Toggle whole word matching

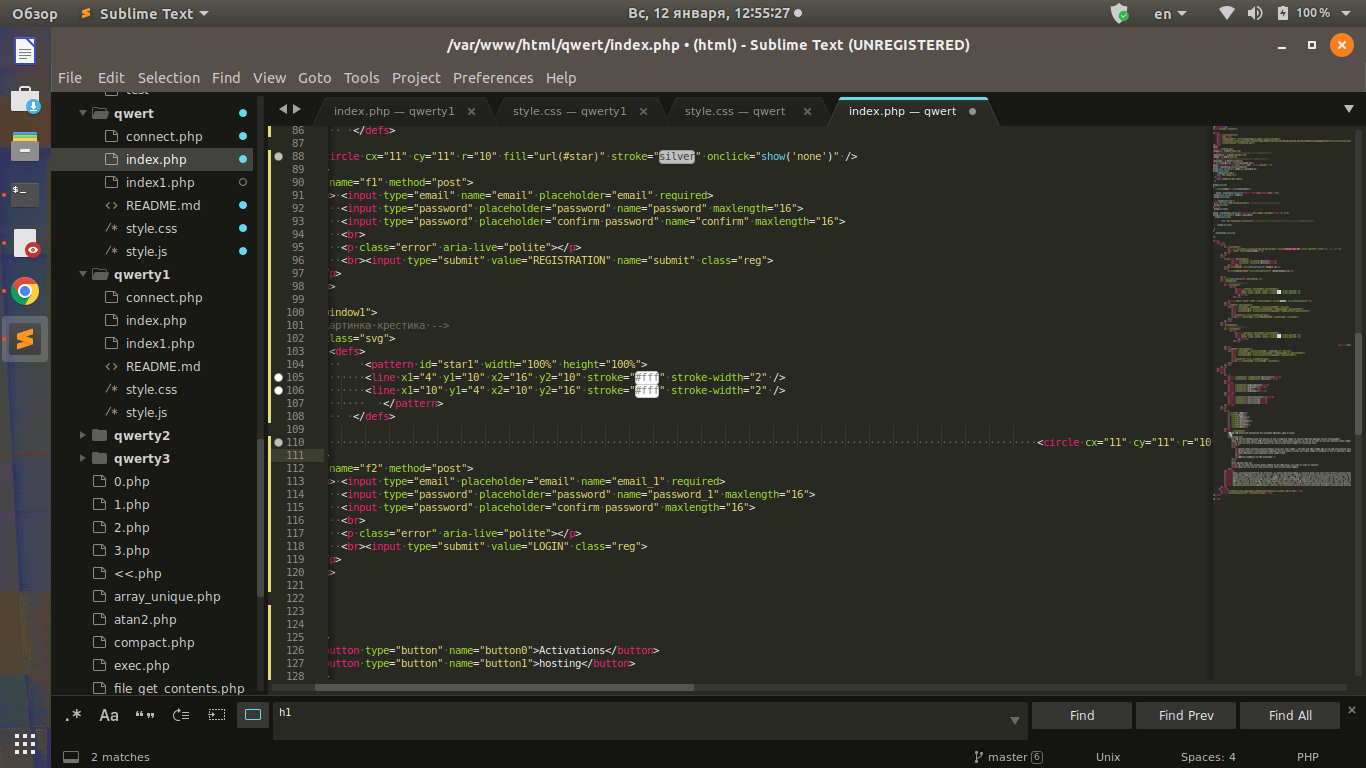145,715
